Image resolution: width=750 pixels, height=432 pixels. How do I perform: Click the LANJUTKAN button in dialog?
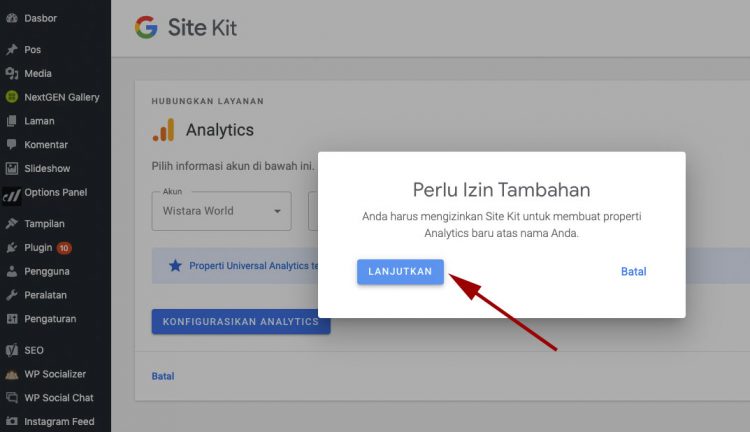[x=400, y=272]
